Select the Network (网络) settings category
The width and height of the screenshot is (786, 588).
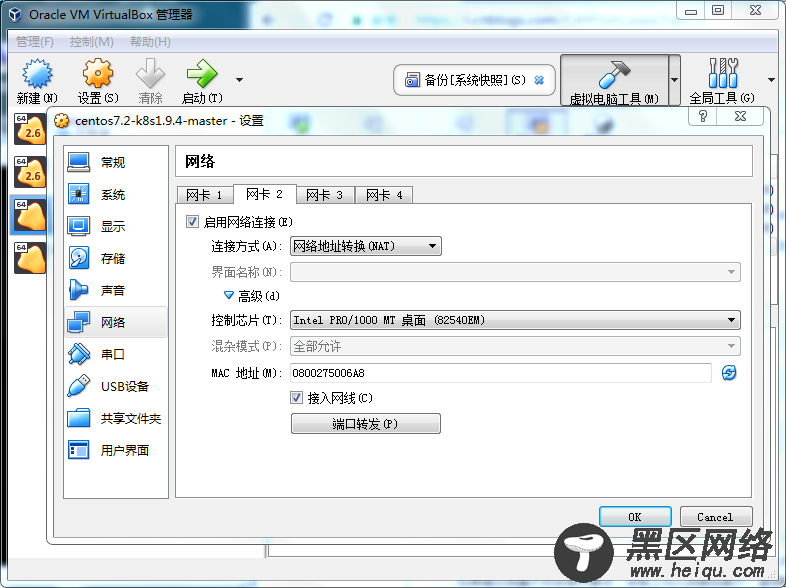[116, 322]
